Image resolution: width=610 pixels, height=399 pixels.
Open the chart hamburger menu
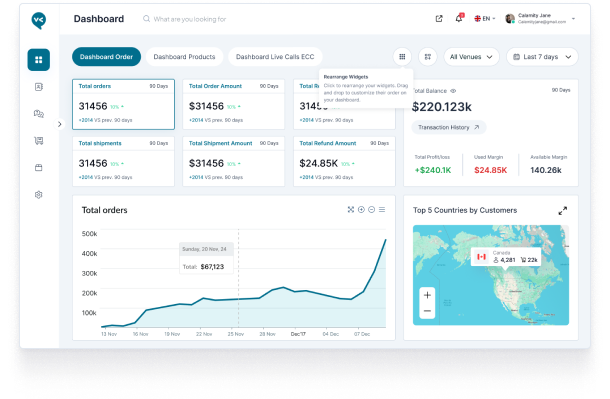pos(382,210)
